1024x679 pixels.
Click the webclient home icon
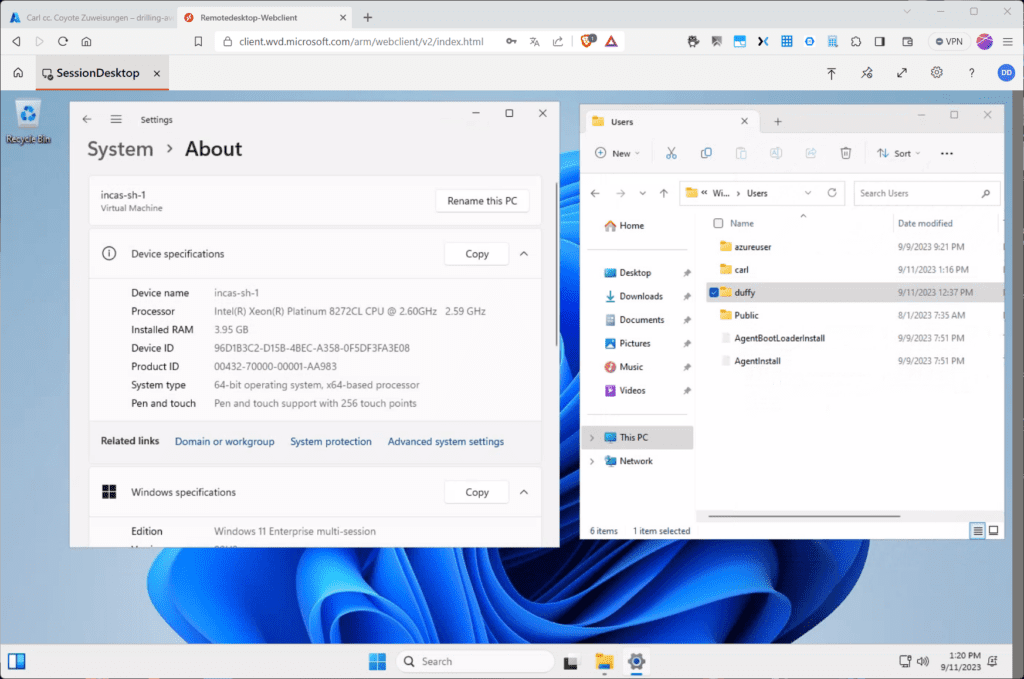coord(18,72)
